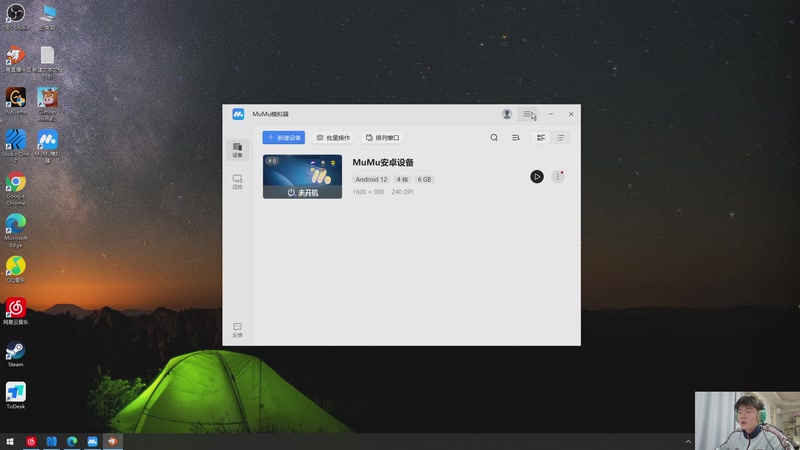Open the OBS Studio desktop shortcut
Viewport: 800px width, 450px height.
[15, 16]
